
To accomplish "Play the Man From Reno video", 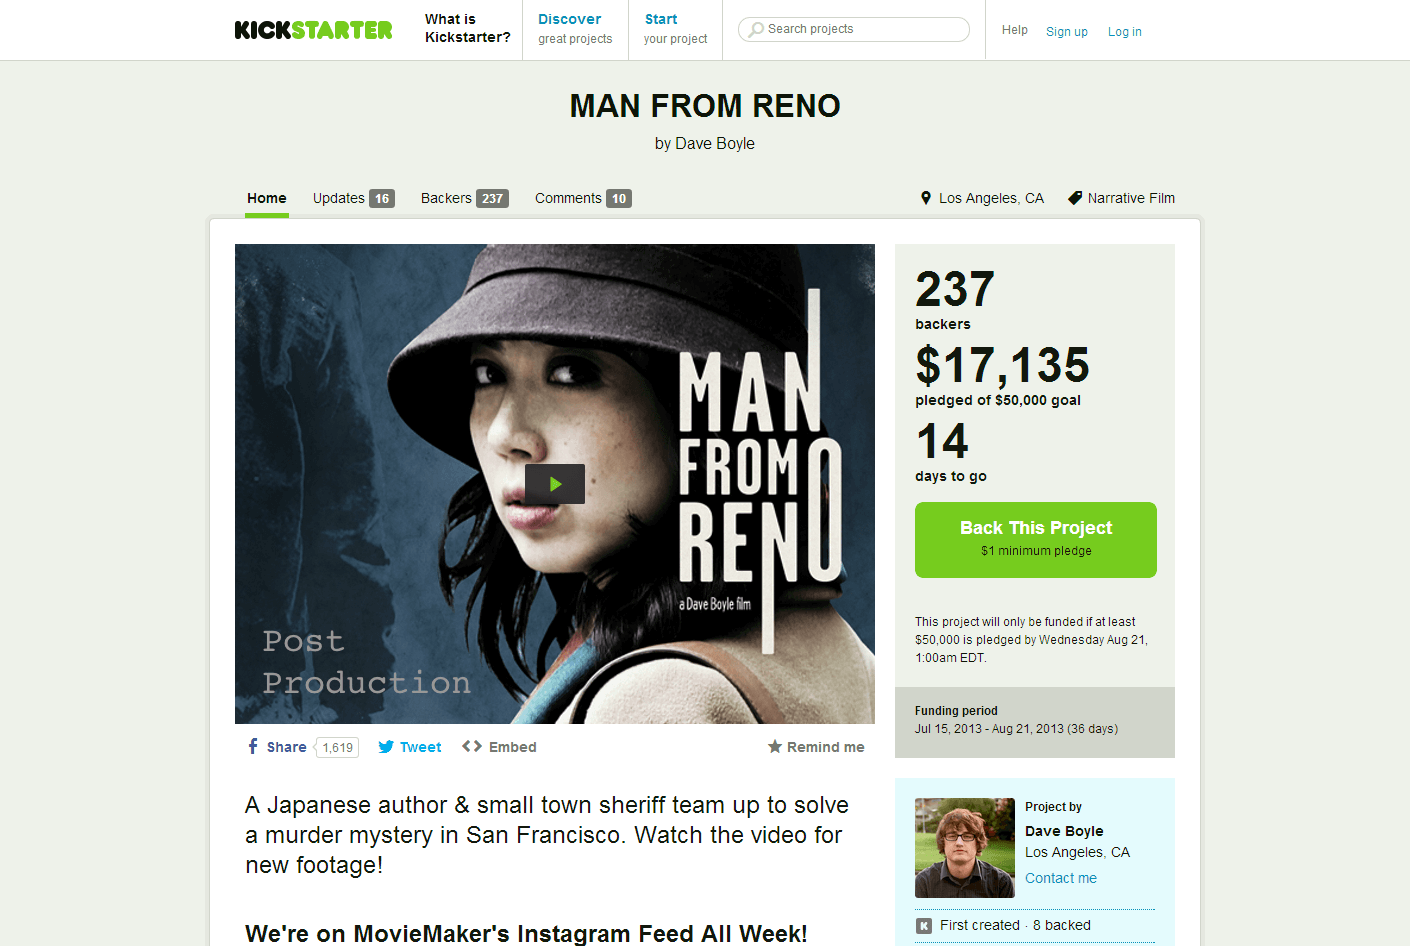I will pos(555,484).
